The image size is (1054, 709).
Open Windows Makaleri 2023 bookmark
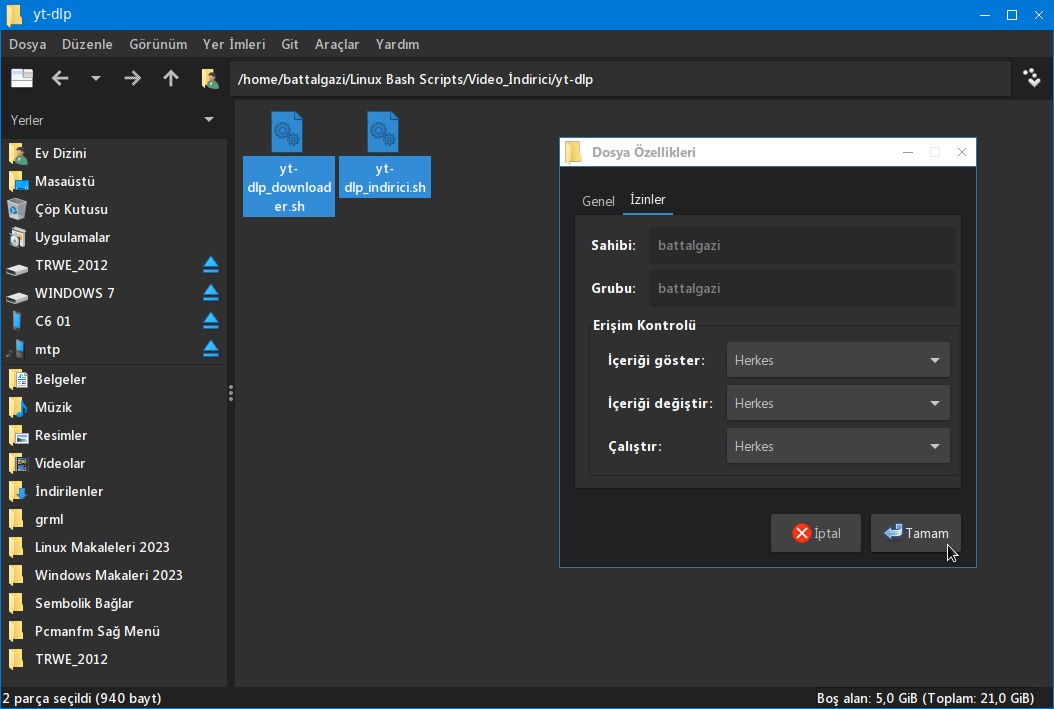click(114, 576)
